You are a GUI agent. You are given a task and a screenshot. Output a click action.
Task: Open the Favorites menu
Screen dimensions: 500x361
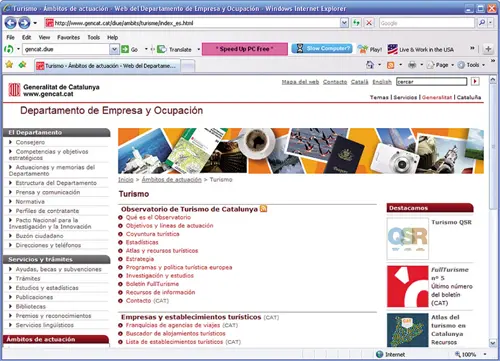point(68,37)
